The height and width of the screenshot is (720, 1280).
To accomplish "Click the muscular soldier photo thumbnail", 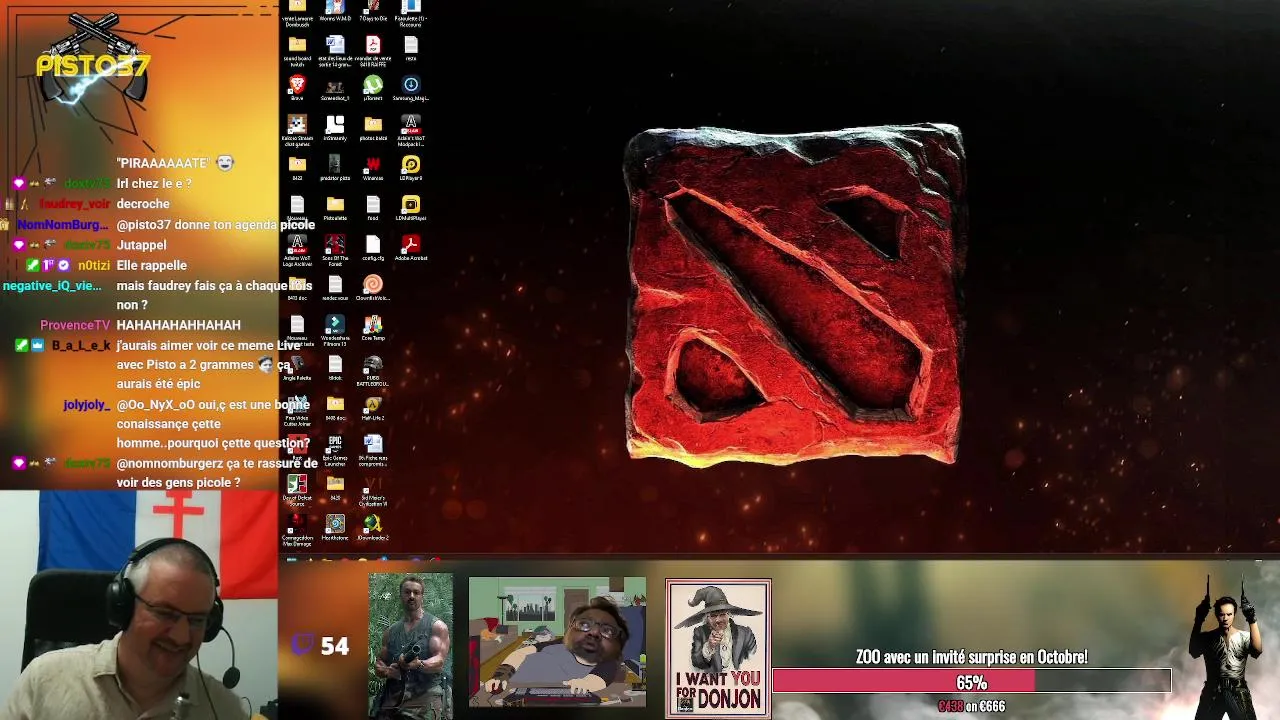I will click(x=411, y=646).
